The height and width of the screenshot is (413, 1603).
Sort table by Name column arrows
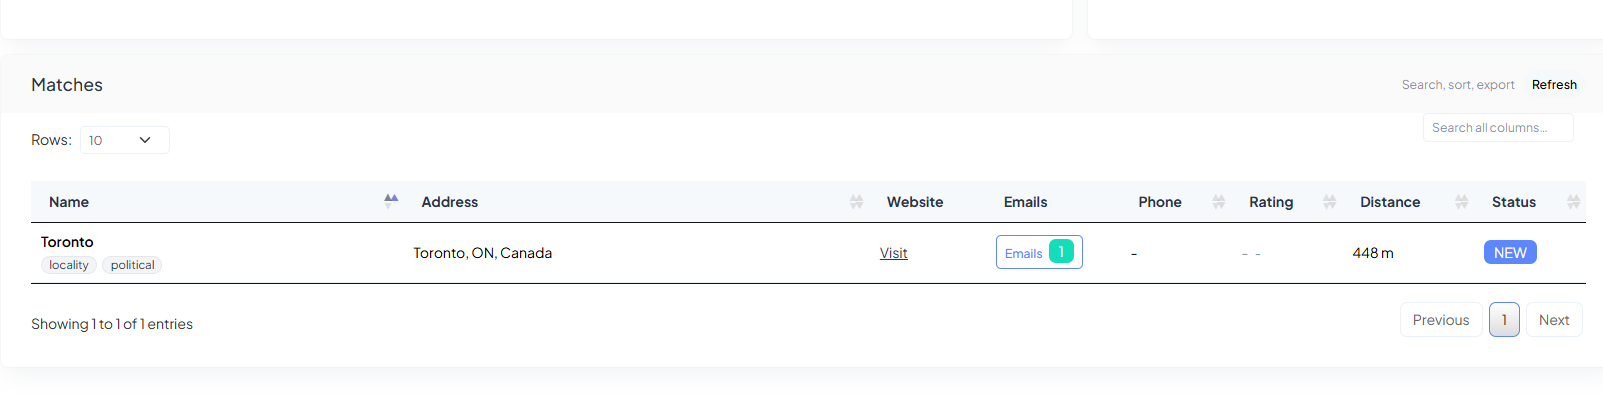[x=391, y=201]
